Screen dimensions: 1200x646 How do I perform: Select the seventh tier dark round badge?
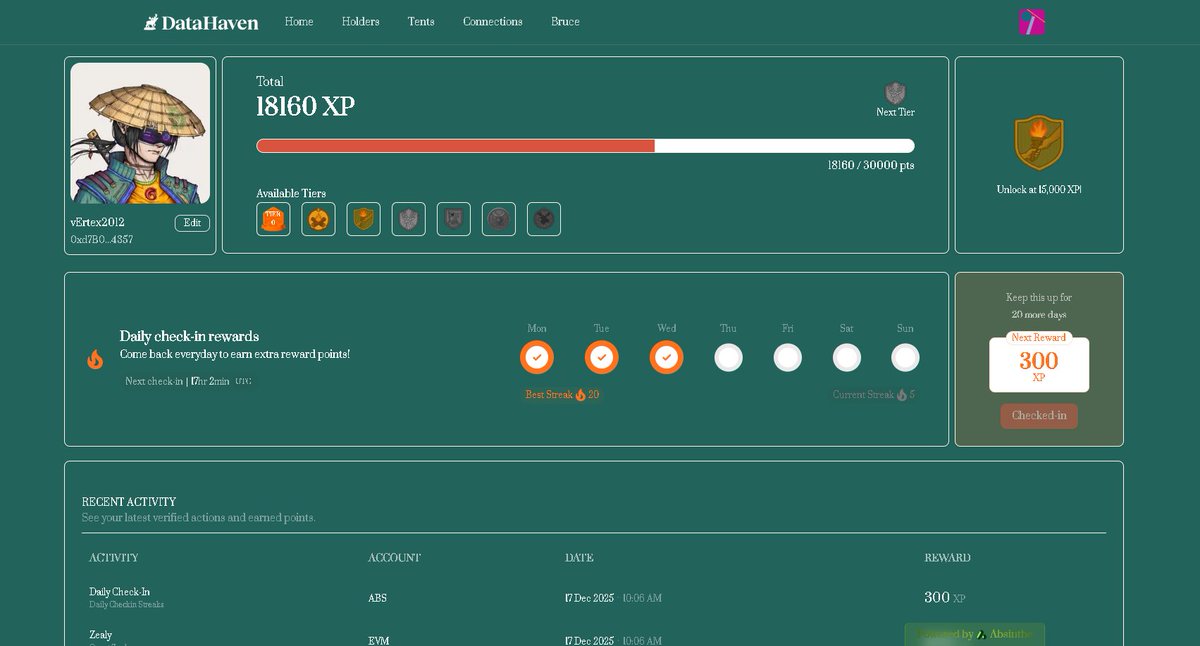544,219
